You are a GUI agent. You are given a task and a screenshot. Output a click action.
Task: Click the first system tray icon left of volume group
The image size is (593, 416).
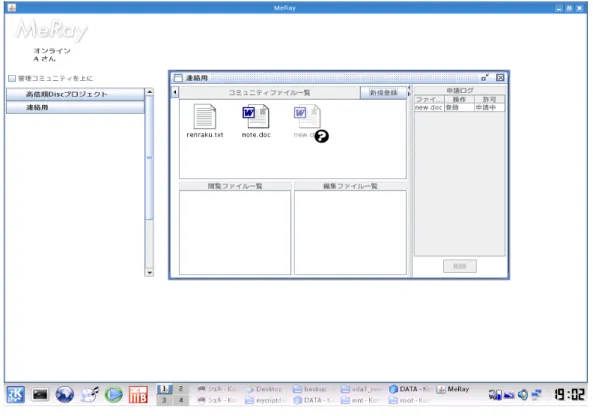coord(495,395)
